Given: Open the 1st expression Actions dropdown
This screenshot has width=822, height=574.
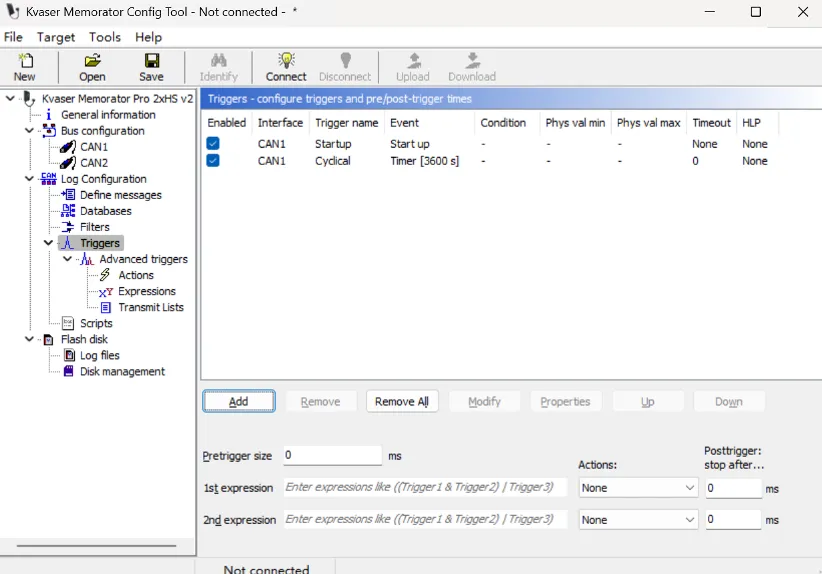Looking at the screenshot, I should click(638, 488).
